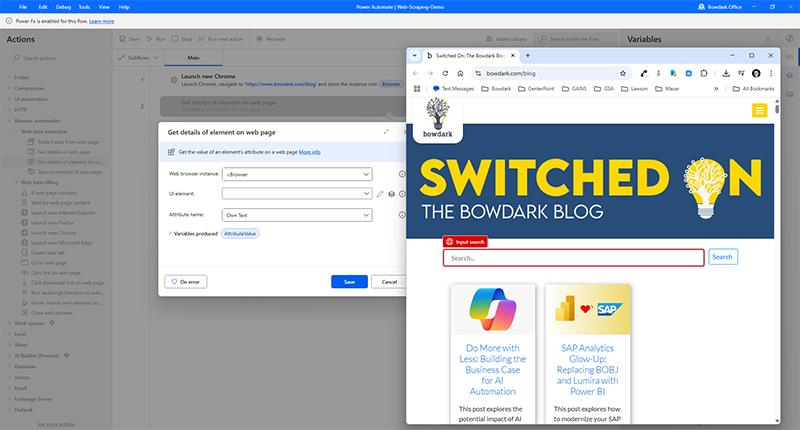Screen dimensions: 800x430
Task: Click Cancel in the dialog
Action: (389, 282)
